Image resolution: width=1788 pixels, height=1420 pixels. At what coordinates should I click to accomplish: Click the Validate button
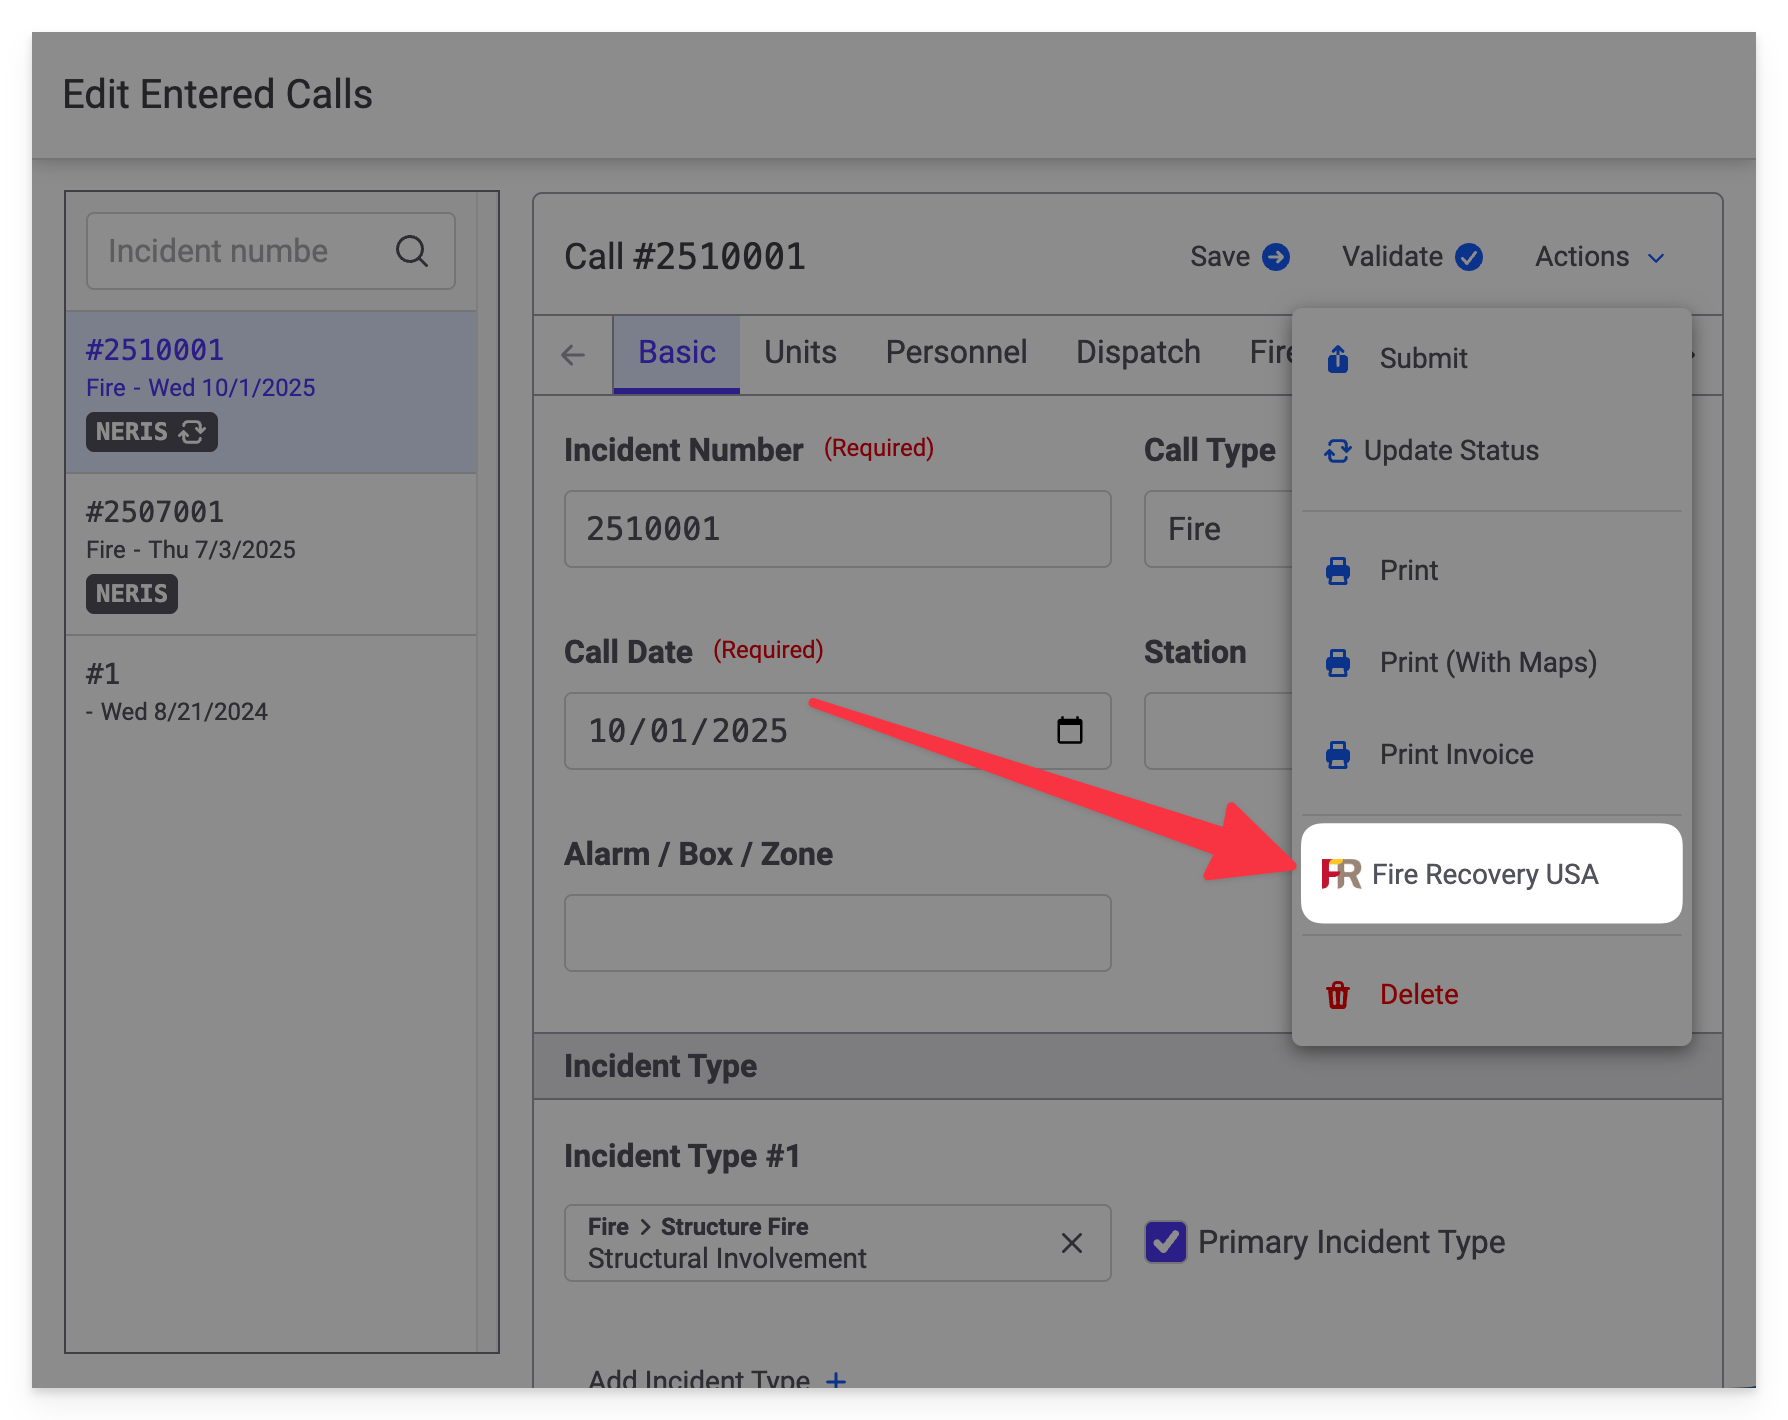pyautogui.click(x=1410, y=257)
